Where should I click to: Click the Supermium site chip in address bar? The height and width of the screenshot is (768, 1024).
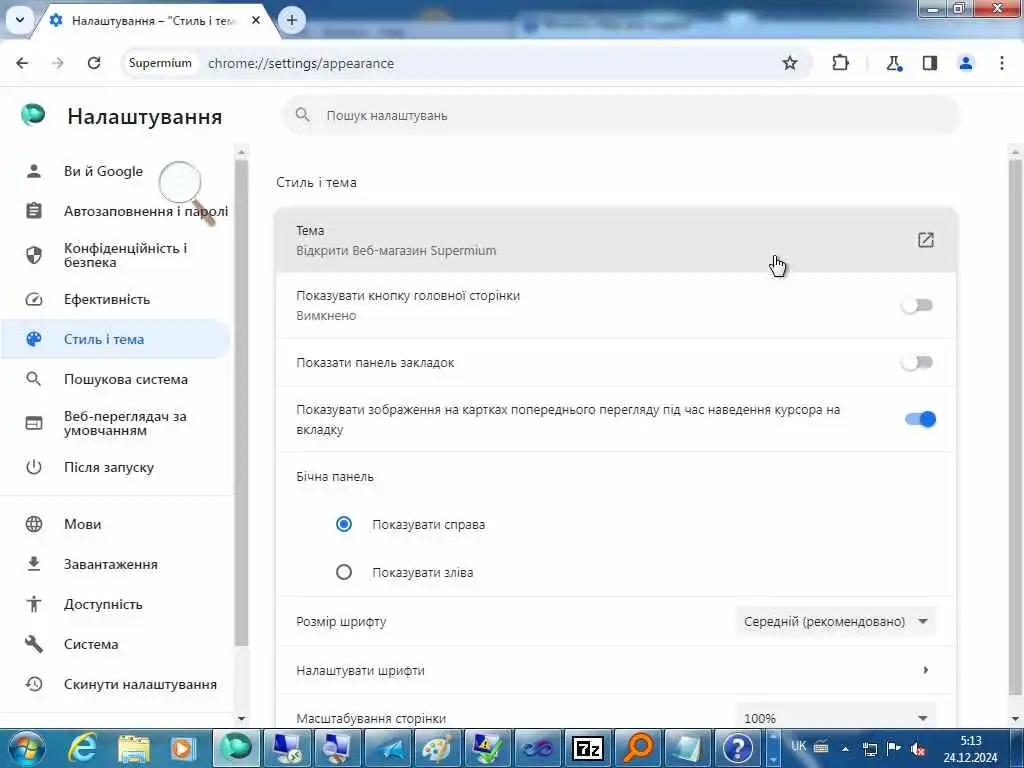click(160, 63)
